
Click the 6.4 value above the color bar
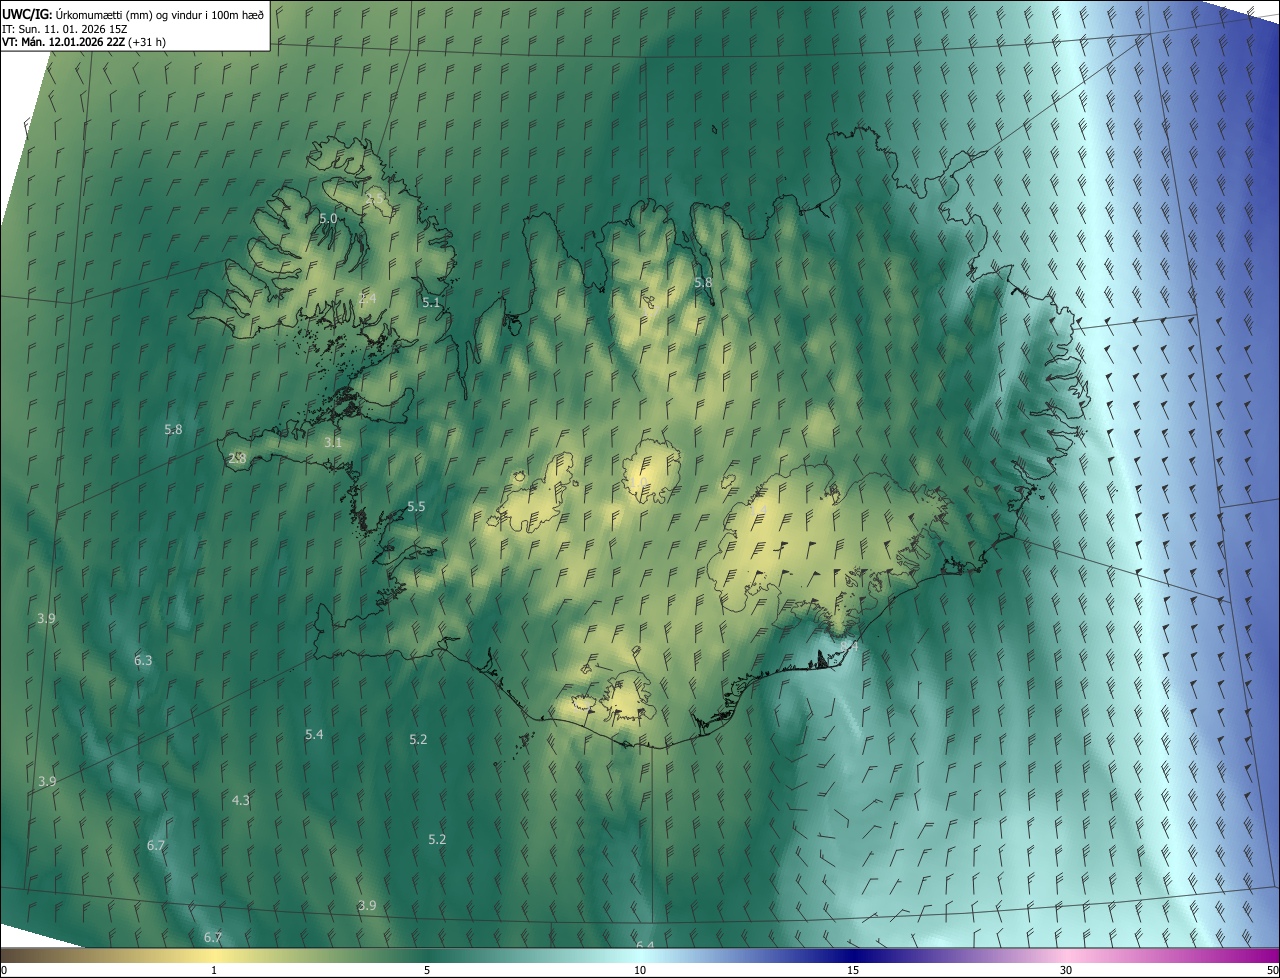coord(645,945)
